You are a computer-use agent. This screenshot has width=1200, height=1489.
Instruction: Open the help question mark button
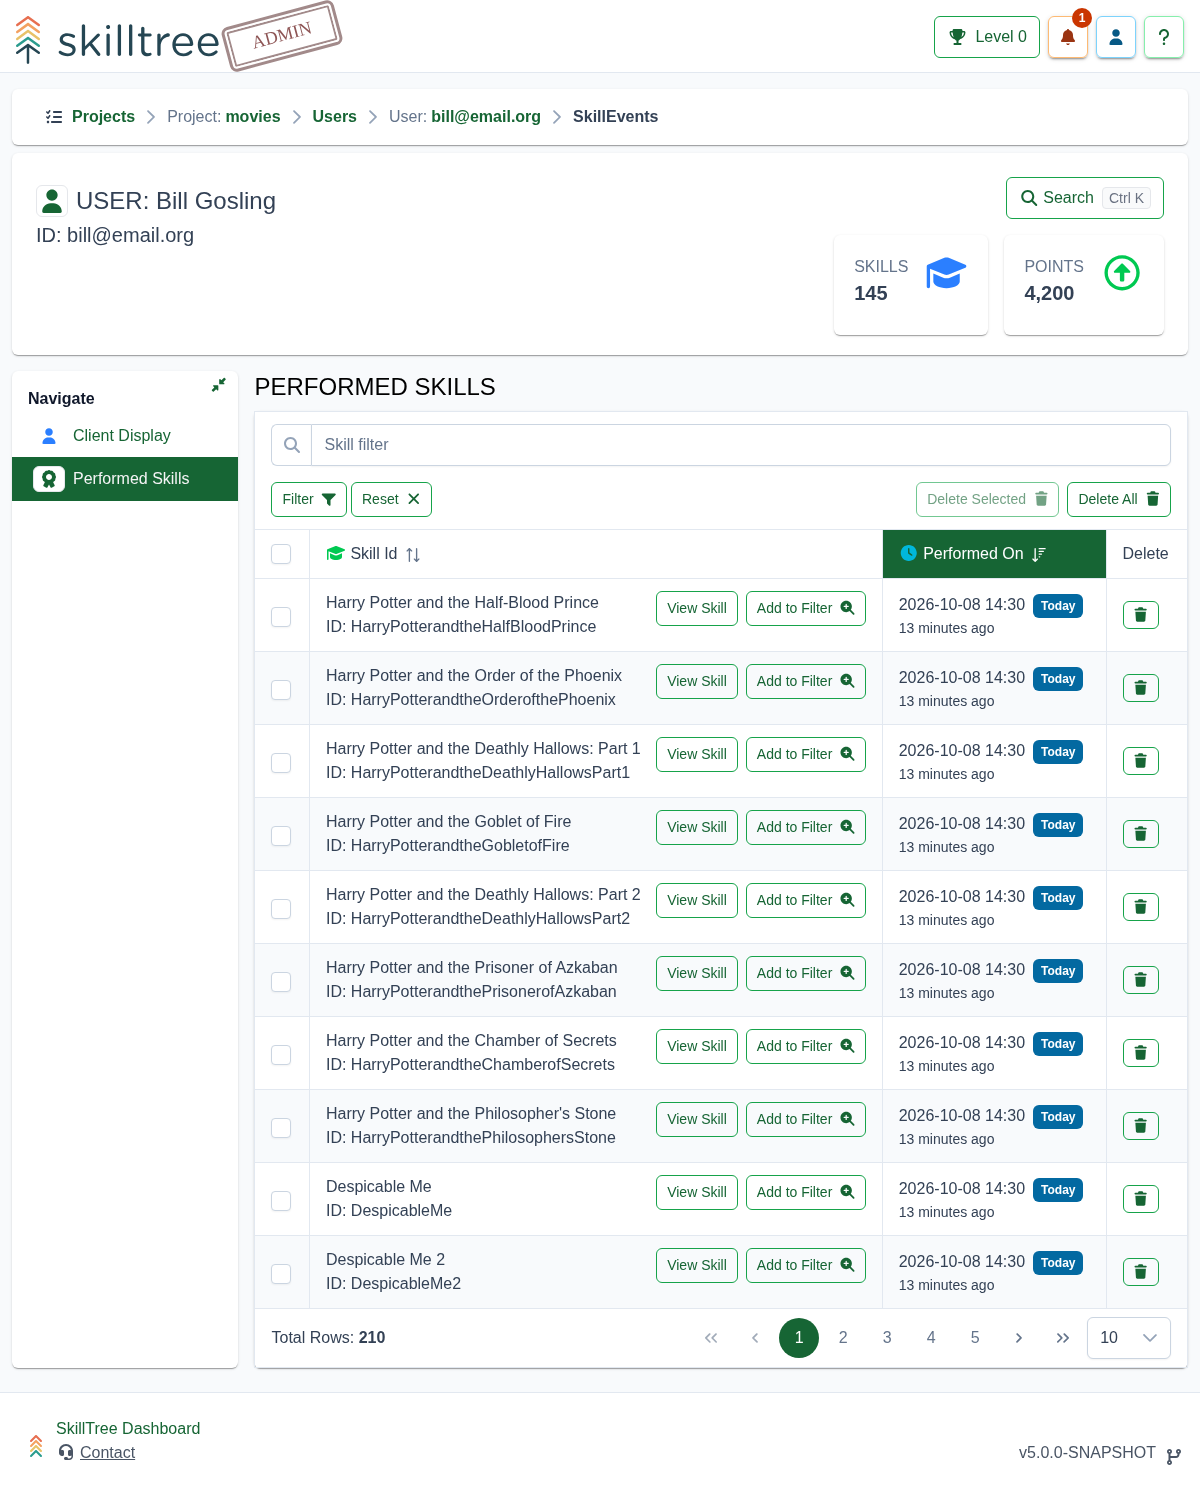(x=1164, y=37)
